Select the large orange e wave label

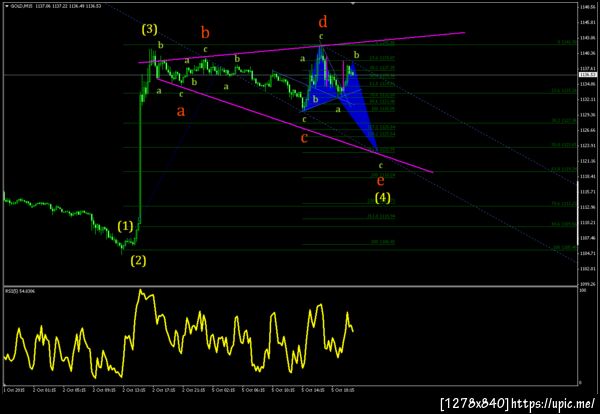pyautogui.click(x=380, y=180)
